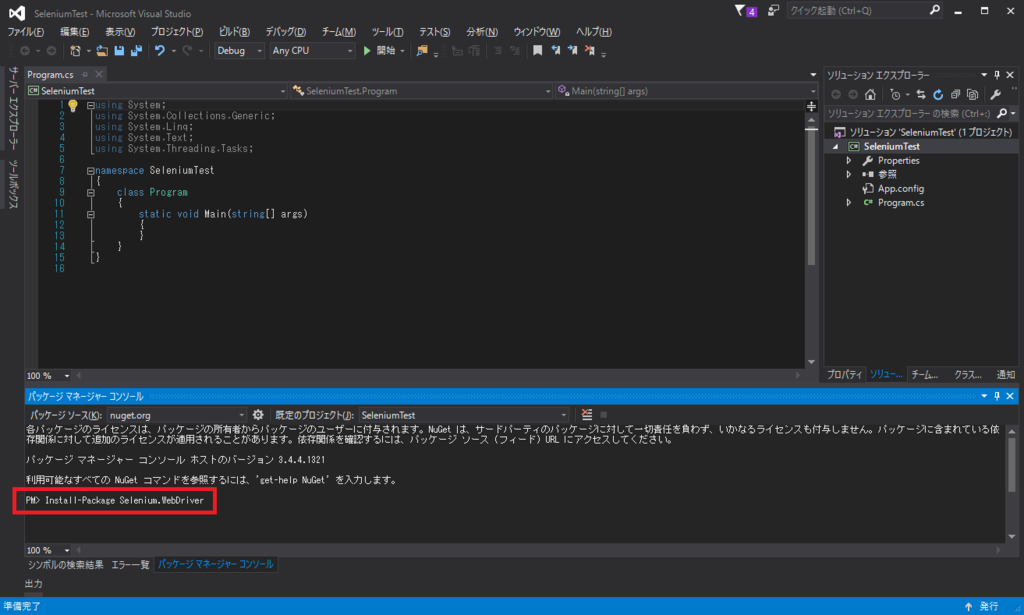Clear the Package Manager Console with the clear icon

coord(586,415)
